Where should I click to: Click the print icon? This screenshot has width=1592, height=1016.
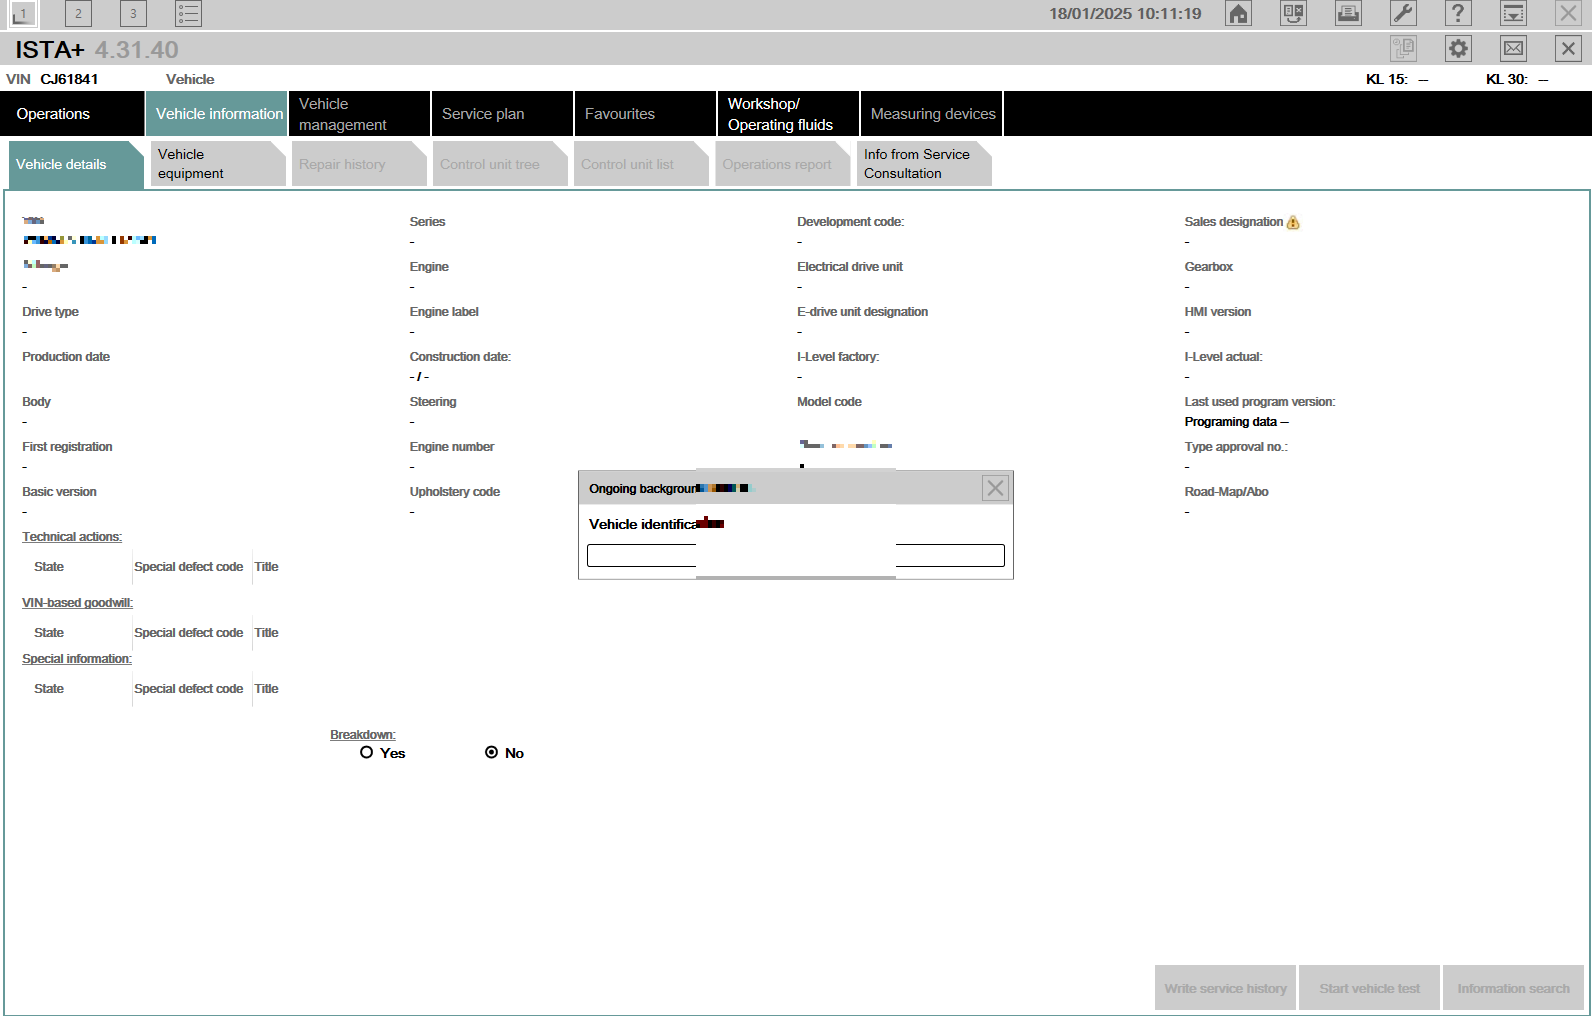click(1349, 14)
